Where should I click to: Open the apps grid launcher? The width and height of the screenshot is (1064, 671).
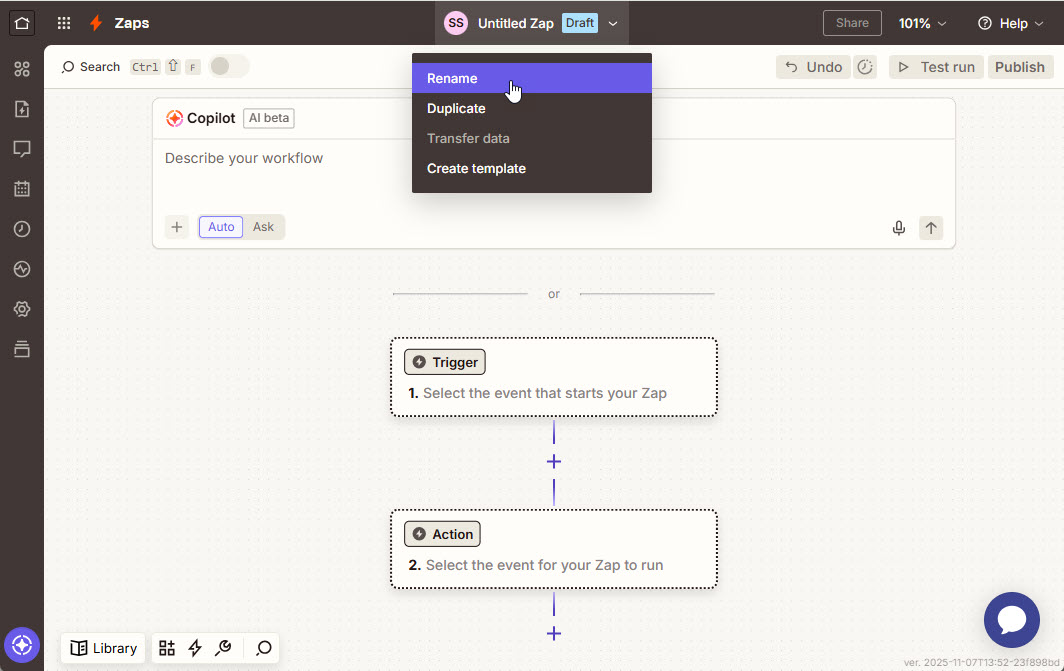tap(64, 23)
